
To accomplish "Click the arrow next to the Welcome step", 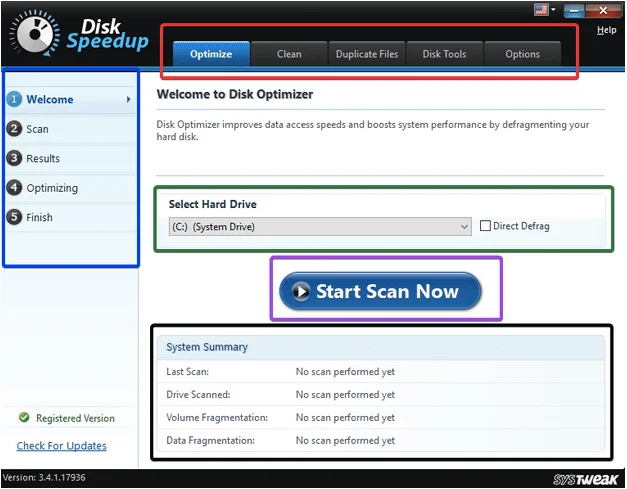I will [x=128, y=99].
